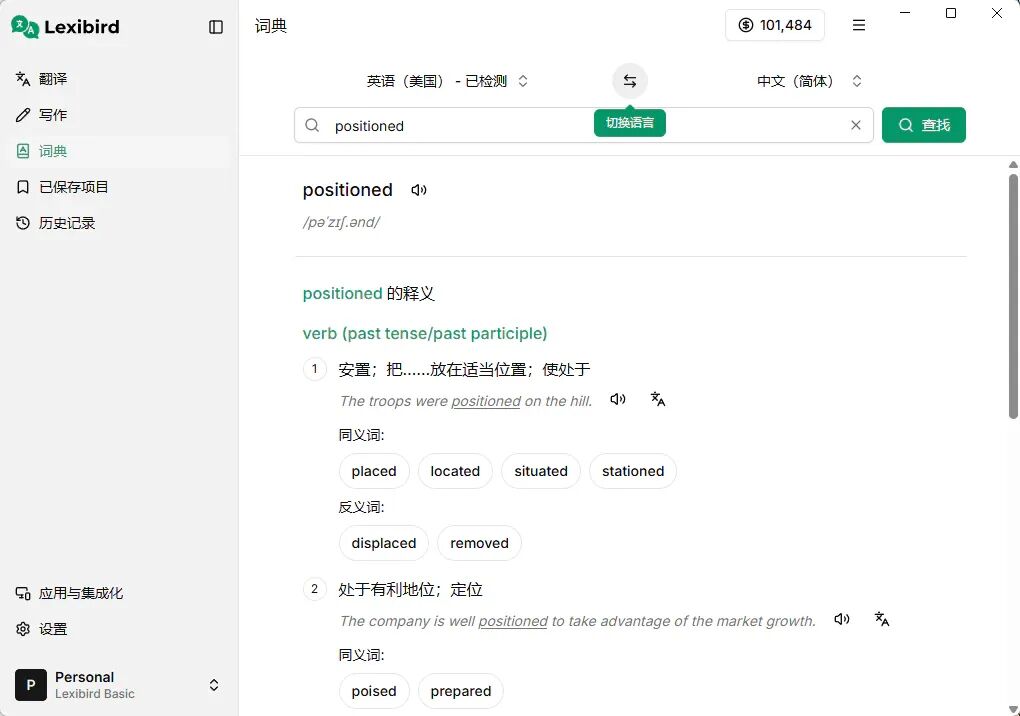The image size is (1020, 716).
Task: Play audio for company example sentence
Action: (842, 619)
